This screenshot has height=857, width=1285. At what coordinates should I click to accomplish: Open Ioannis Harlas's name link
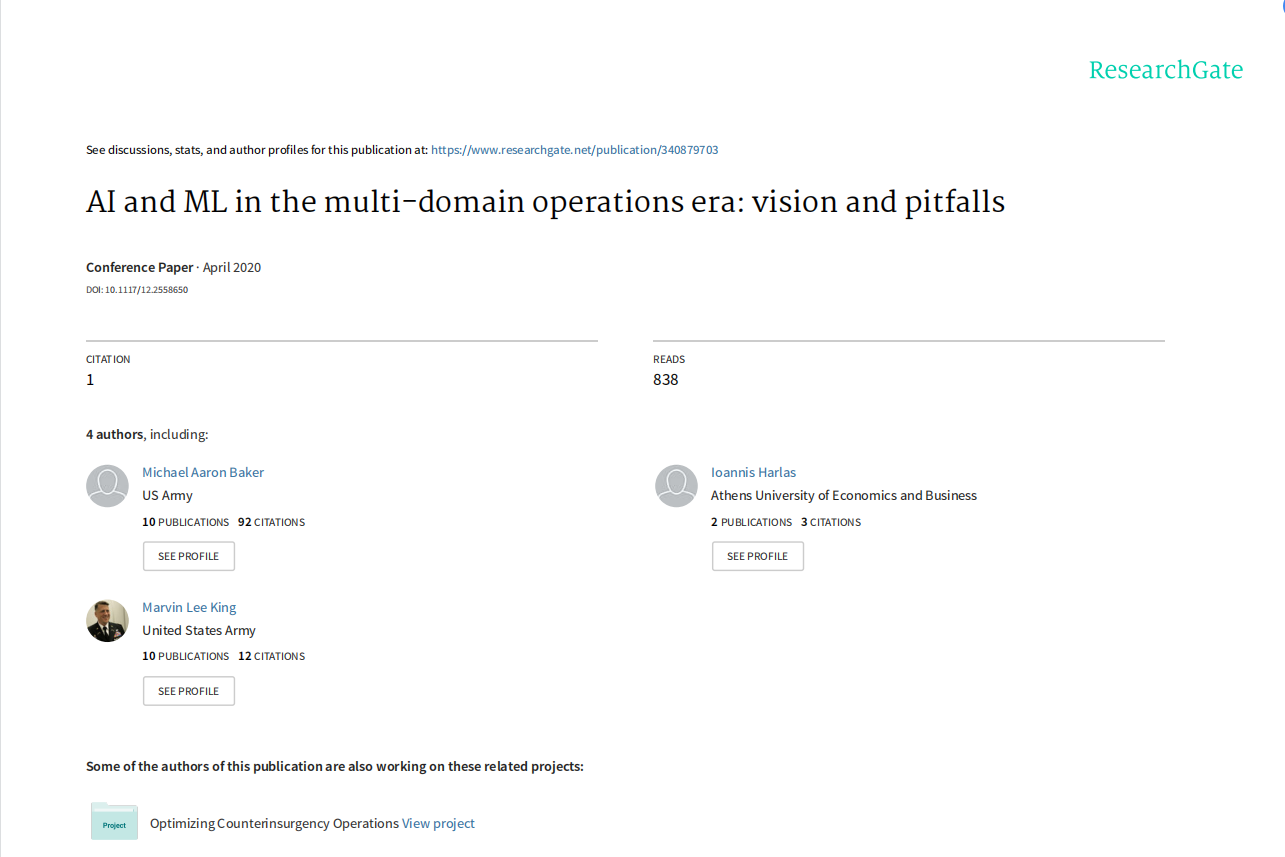pos(753,472)
